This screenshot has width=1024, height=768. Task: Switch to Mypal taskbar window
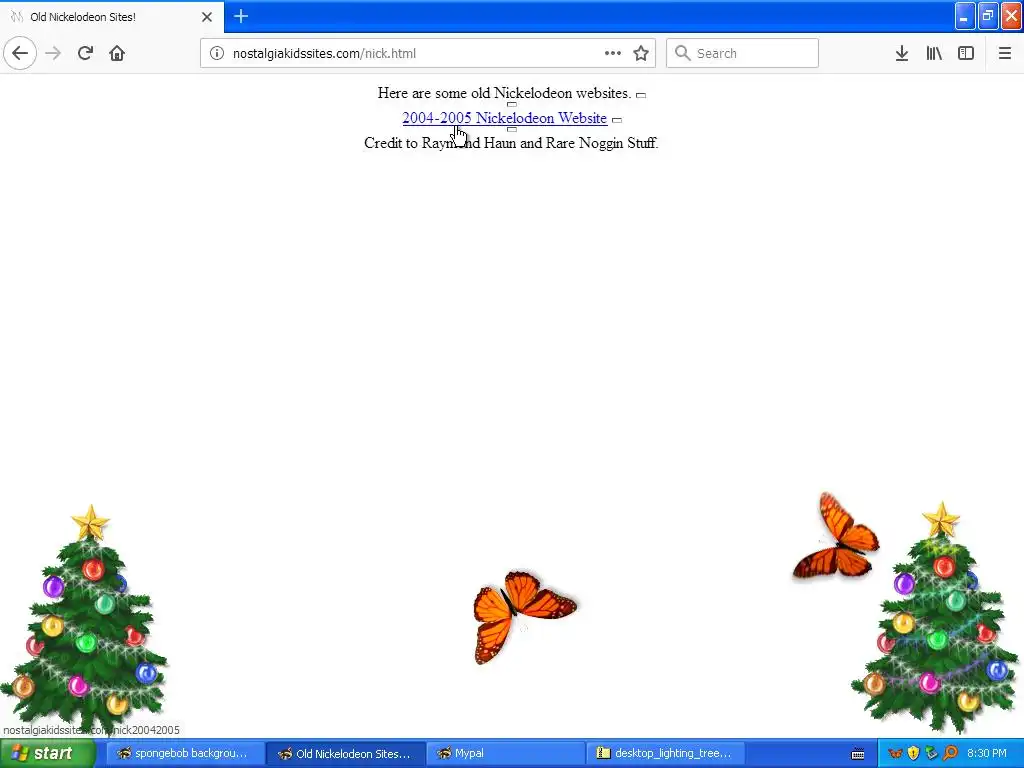(505, 753)
